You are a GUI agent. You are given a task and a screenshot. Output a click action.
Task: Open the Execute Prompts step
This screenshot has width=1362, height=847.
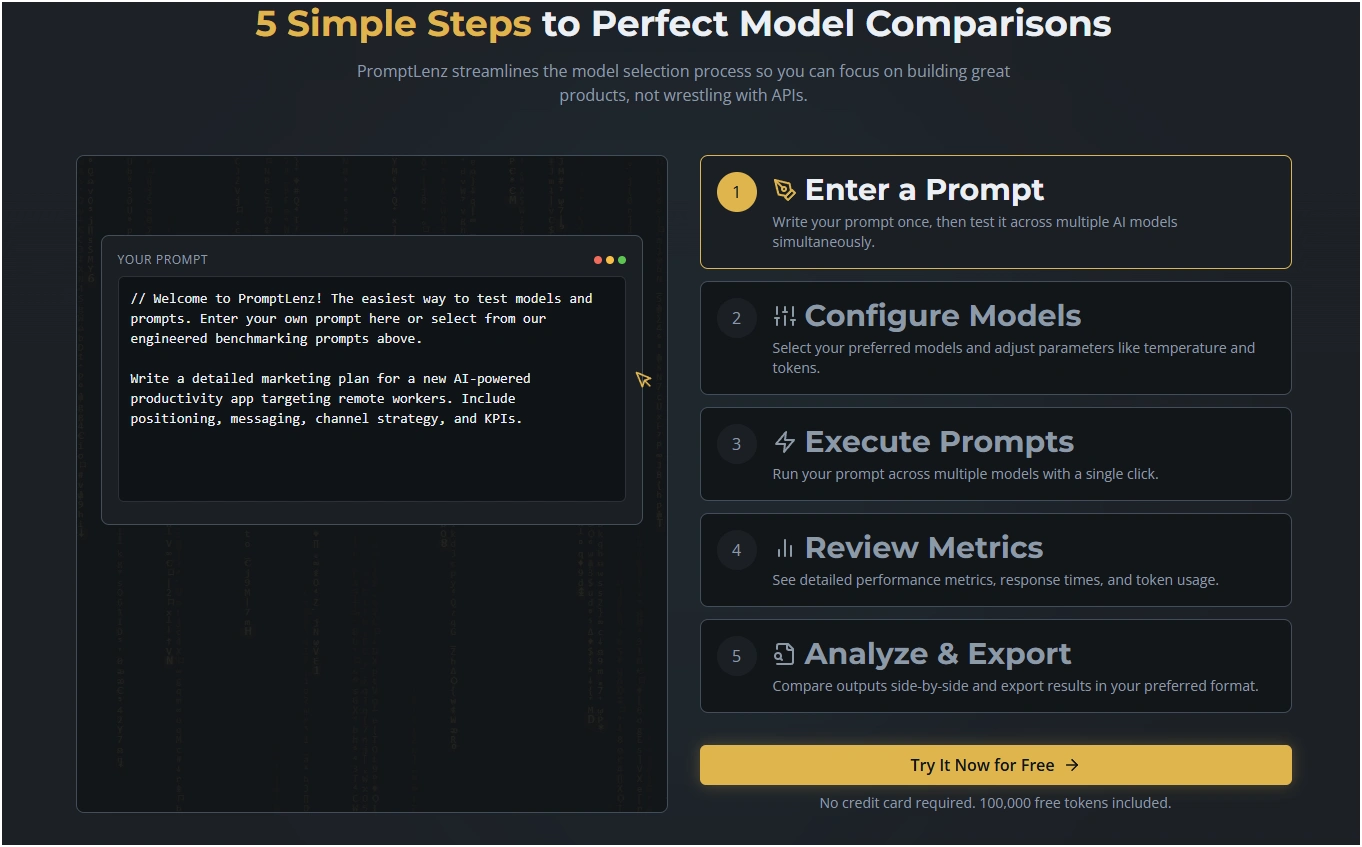938,442
